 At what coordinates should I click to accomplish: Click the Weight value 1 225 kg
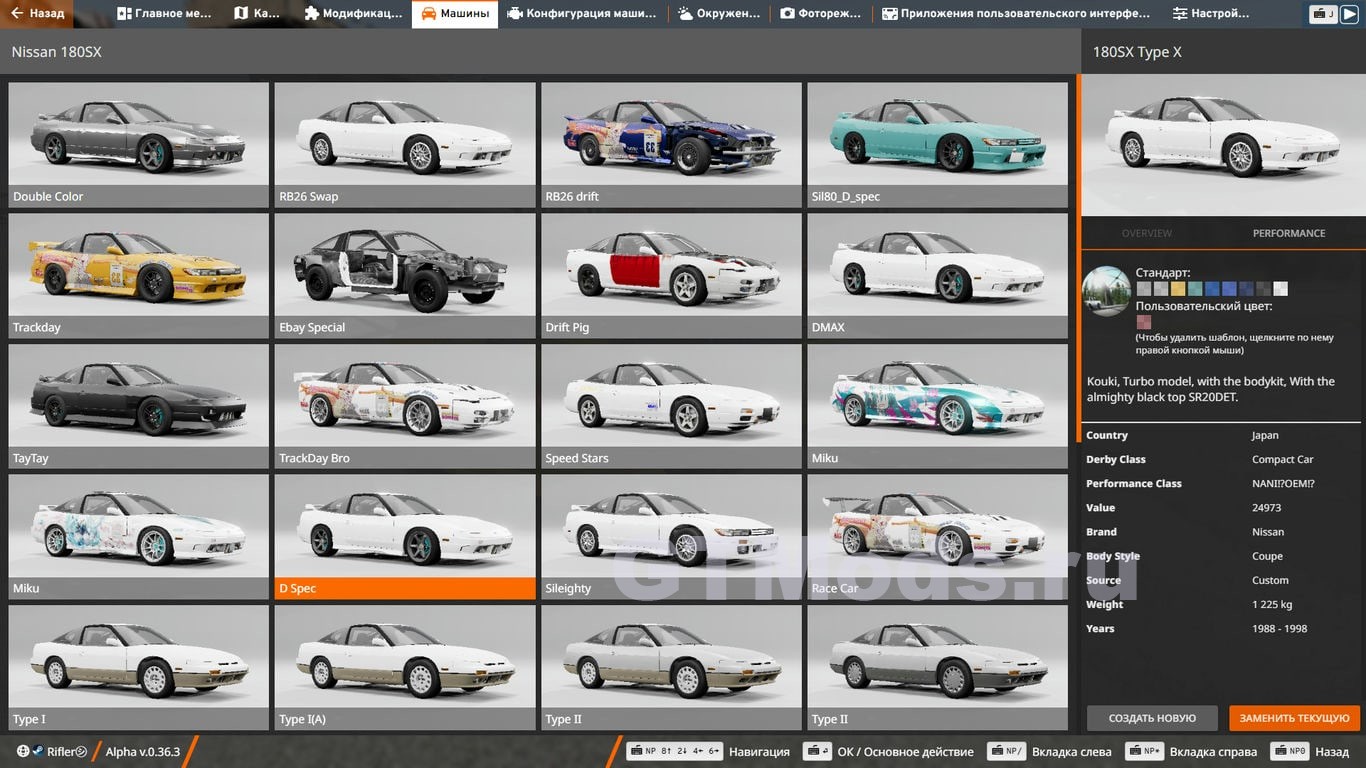[1272, 604]
